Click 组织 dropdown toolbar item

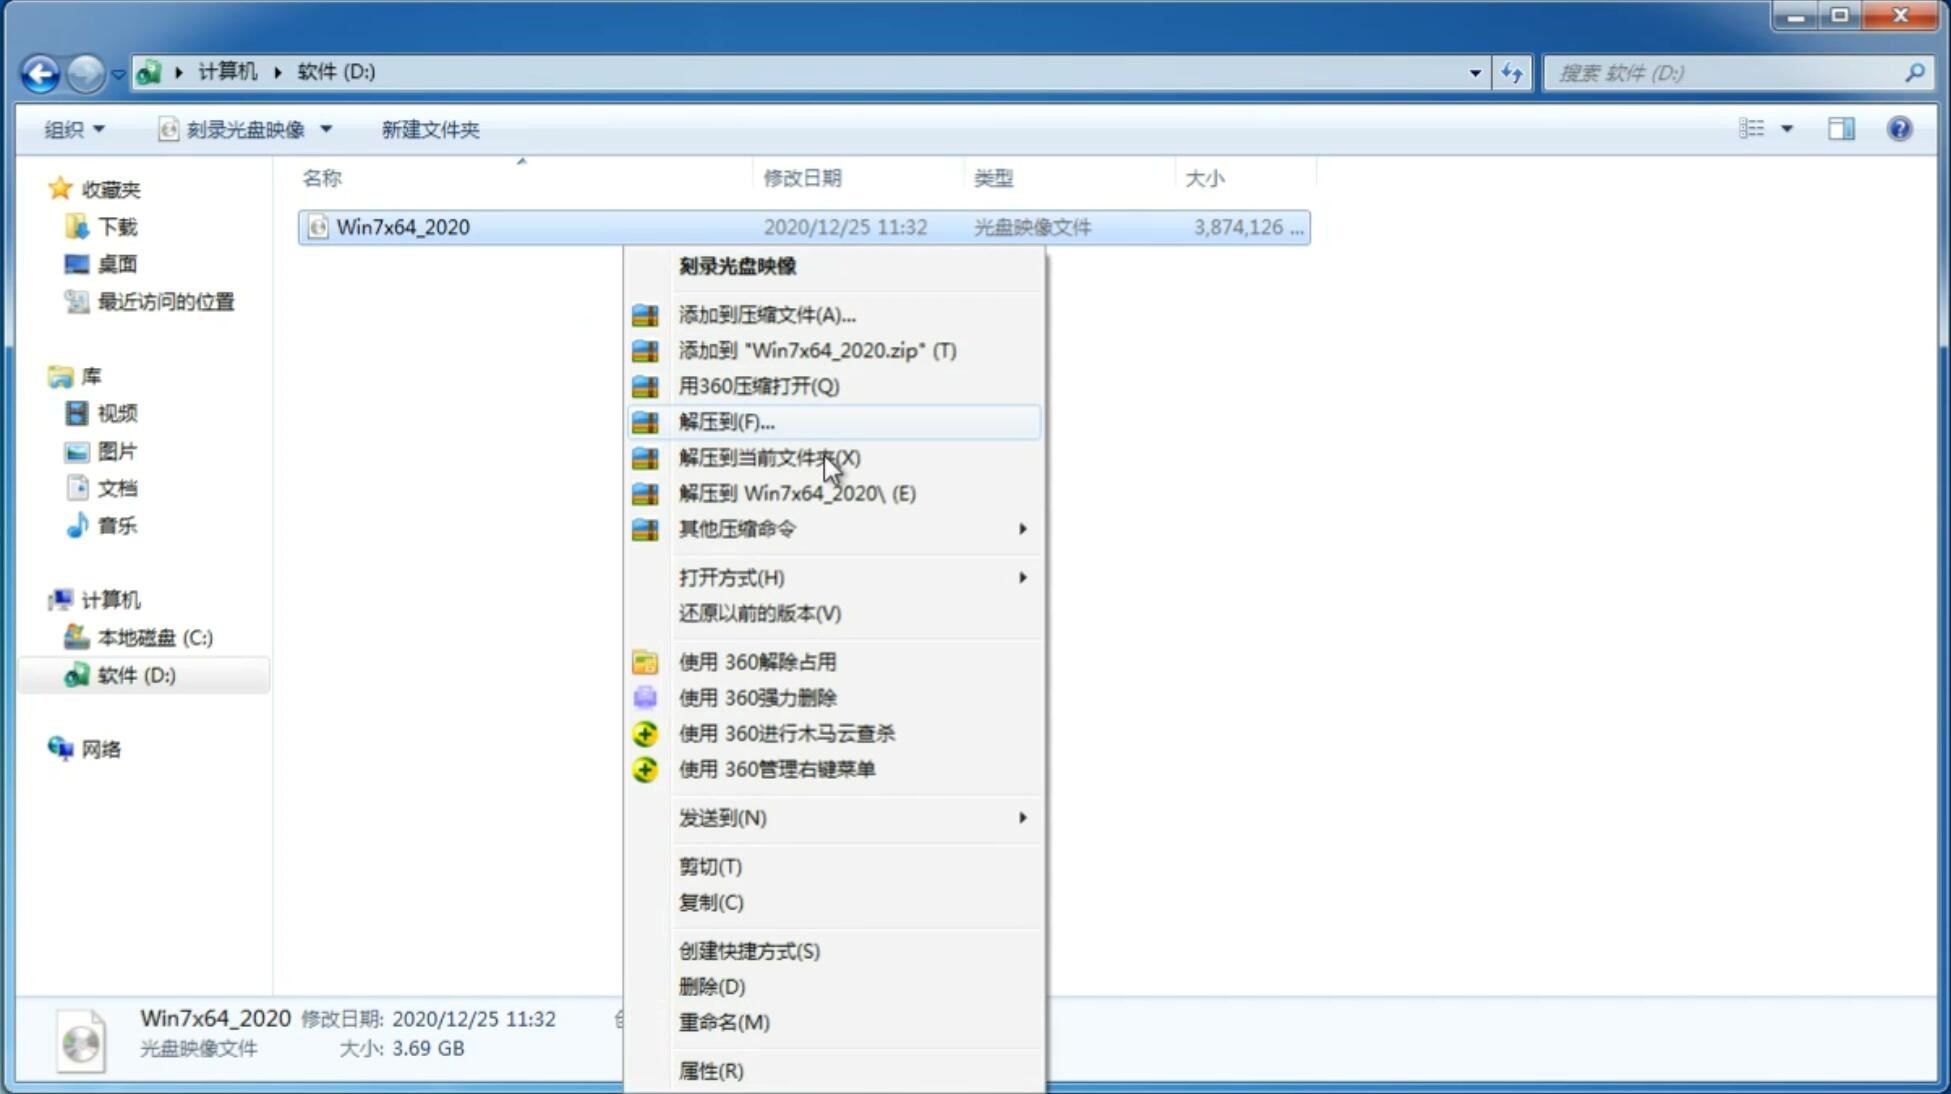point(74,129)
